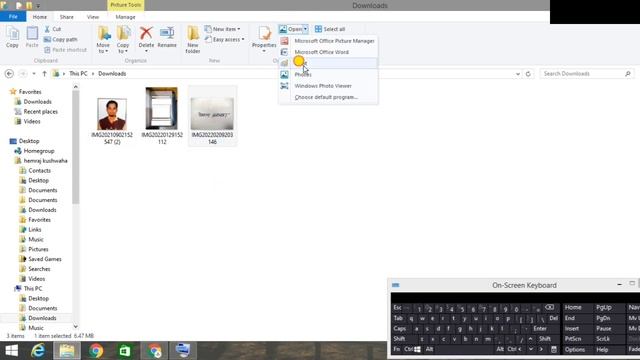This screenshot has height=360, width=640.
Task: Click the first Chrome taskbar icon
Action: [x=96, y=351]
